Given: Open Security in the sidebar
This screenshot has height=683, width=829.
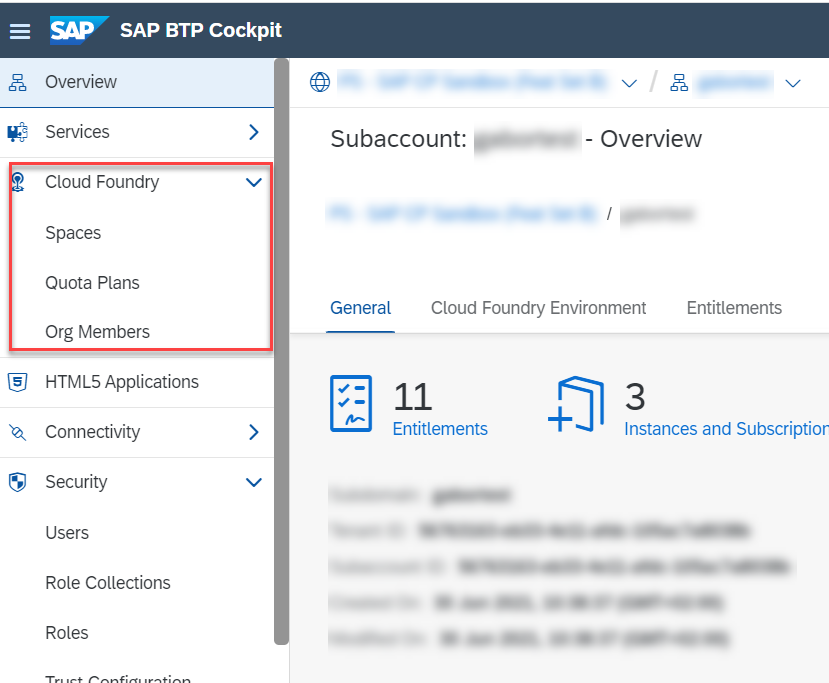Looking at the screenshot, I should click(x=137, y=482).
